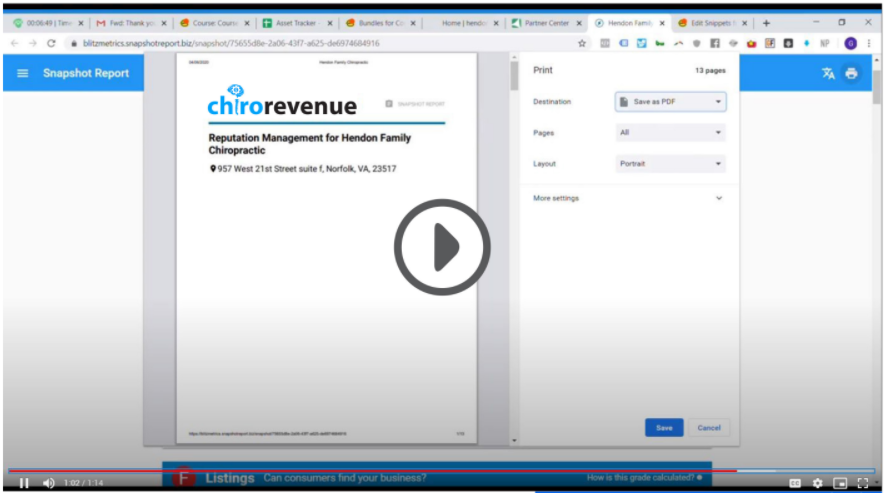Click browser forward arrow
This screenshot has height=493, width=886.
33,43
